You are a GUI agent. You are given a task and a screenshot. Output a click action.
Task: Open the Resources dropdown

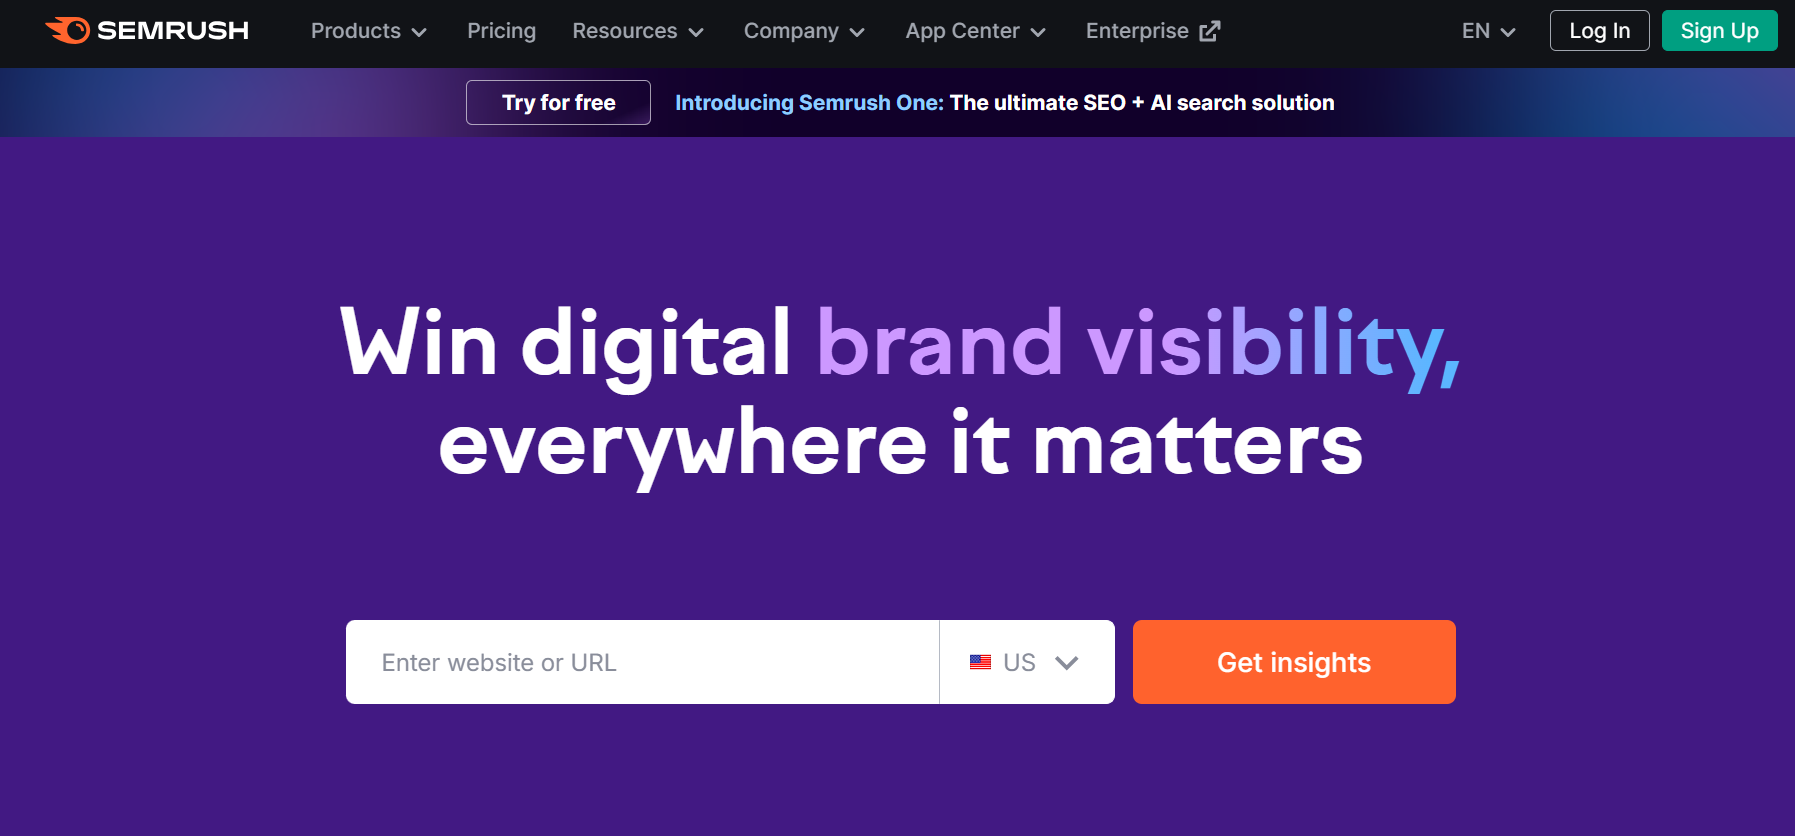point(637,31)
